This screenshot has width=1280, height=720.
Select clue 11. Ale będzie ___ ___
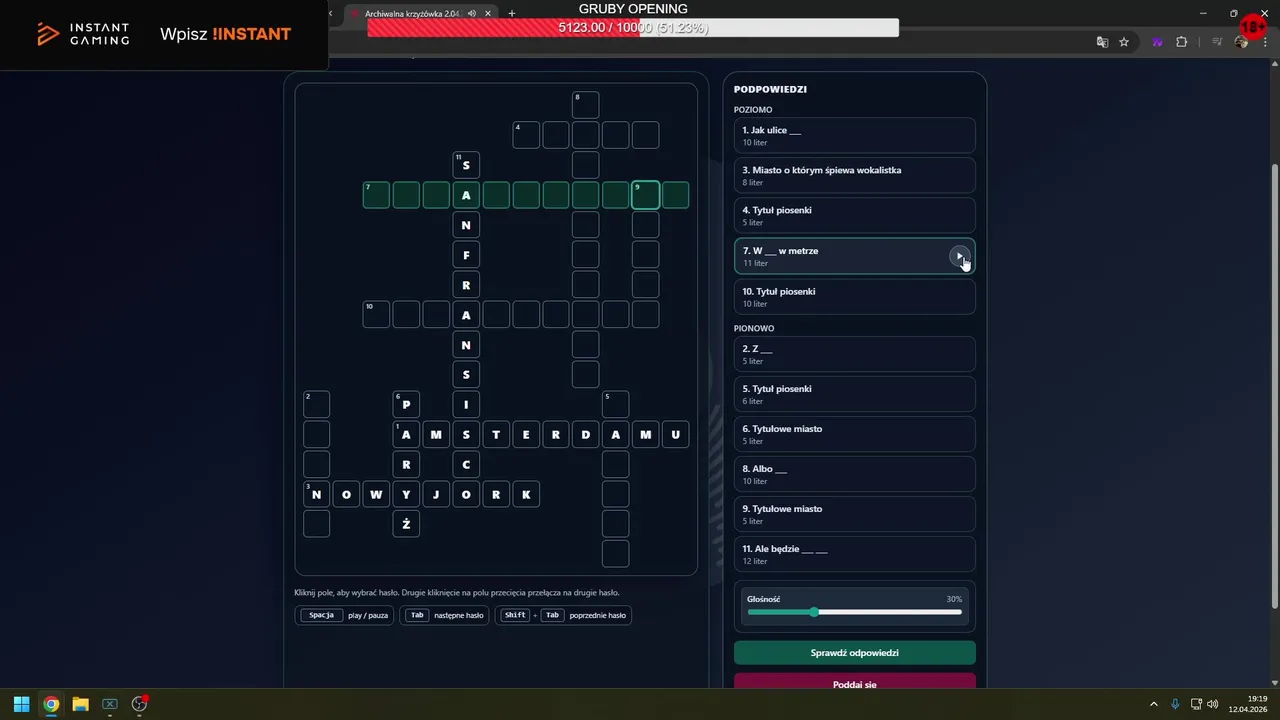pyautogui.click(x=854, y=554)
